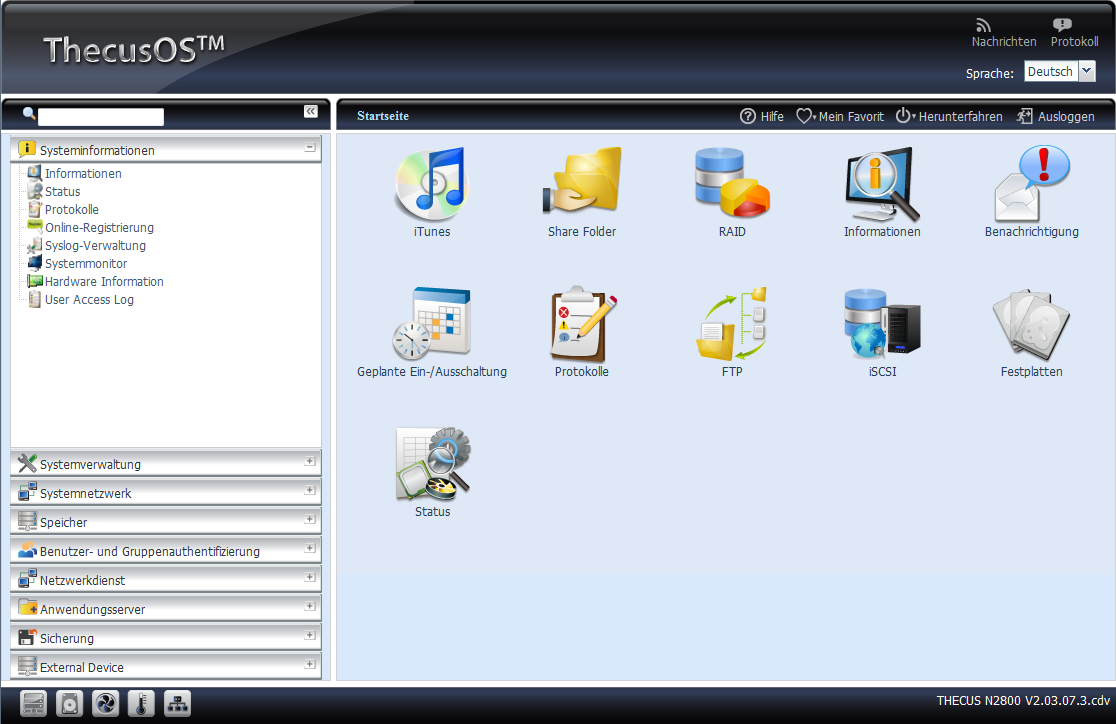Click the THECUS N2800 version text in the footer
The image size is (1116, 724).
[x=1023, y=701]
